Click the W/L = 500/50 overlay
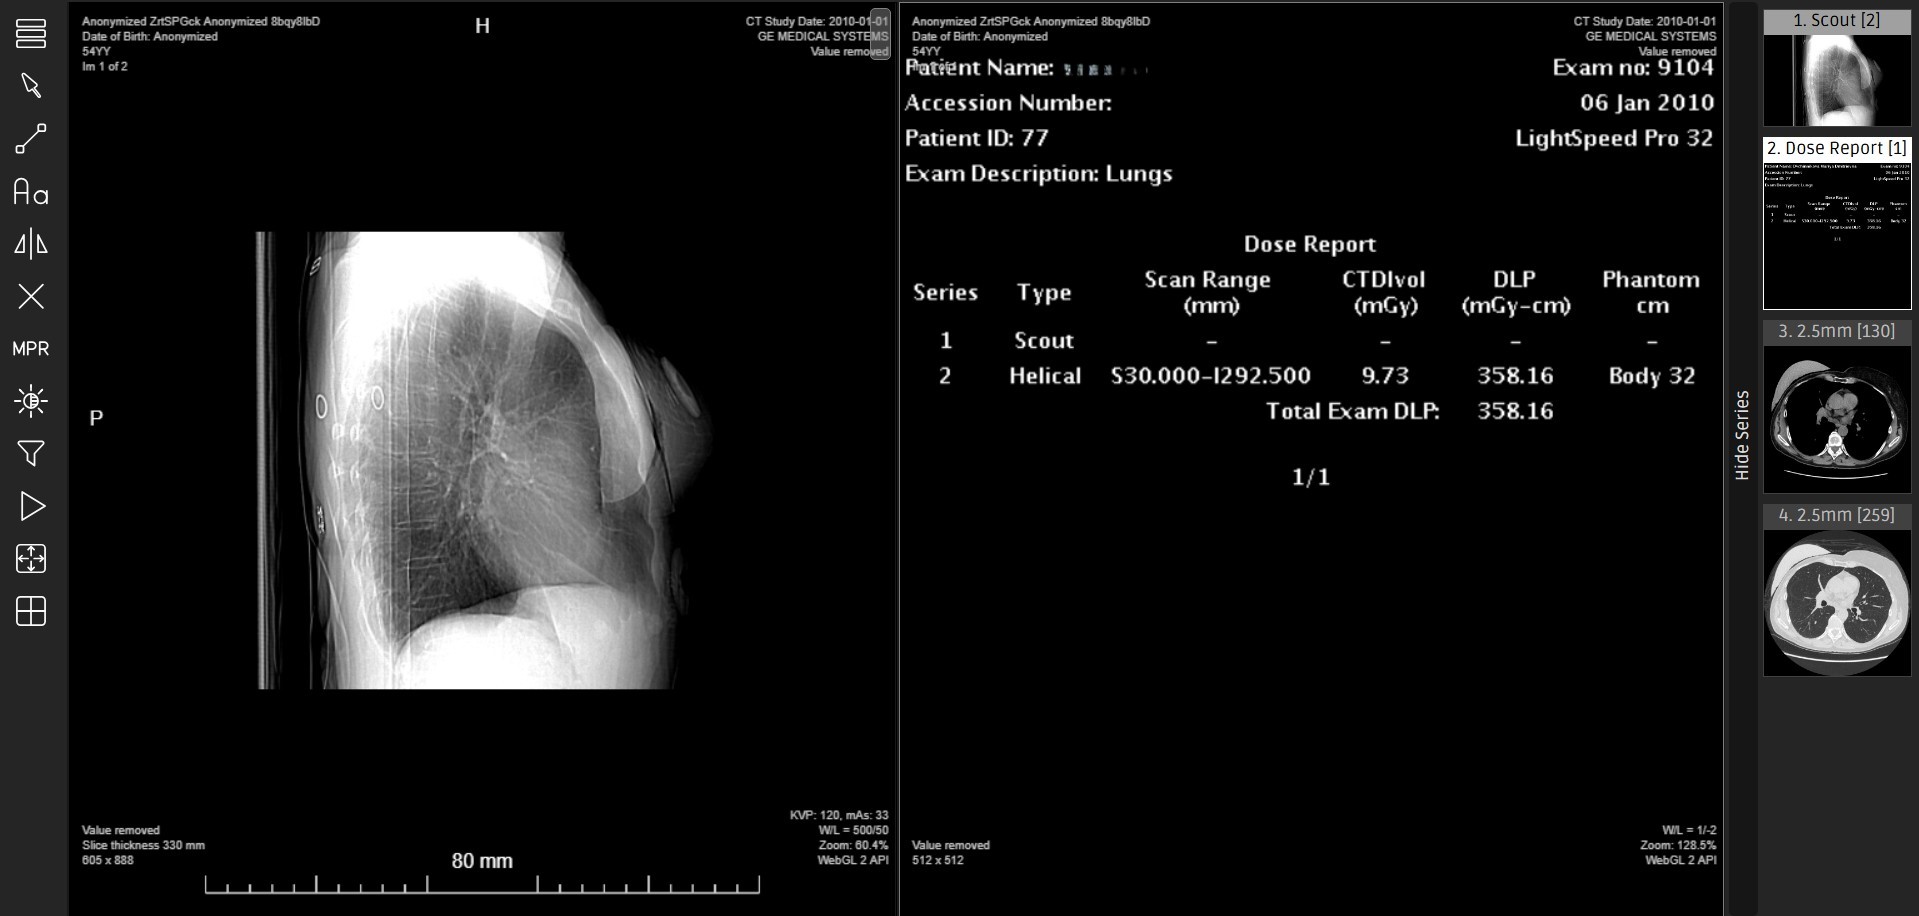This screenshot has height=916, width=1919. (853, 830)
